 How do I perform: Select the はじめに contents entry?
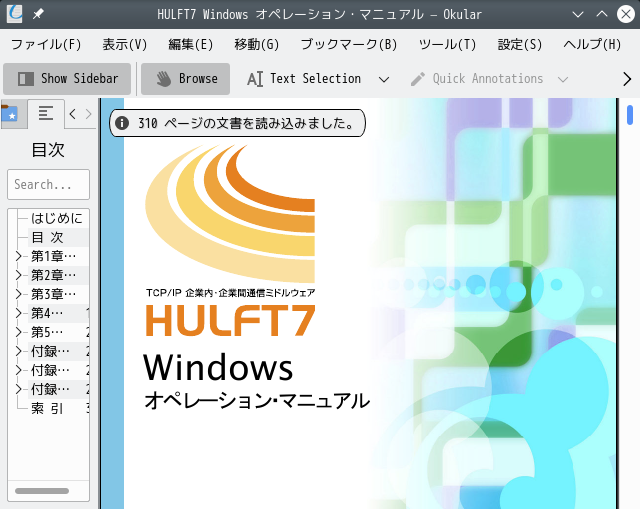57,218
